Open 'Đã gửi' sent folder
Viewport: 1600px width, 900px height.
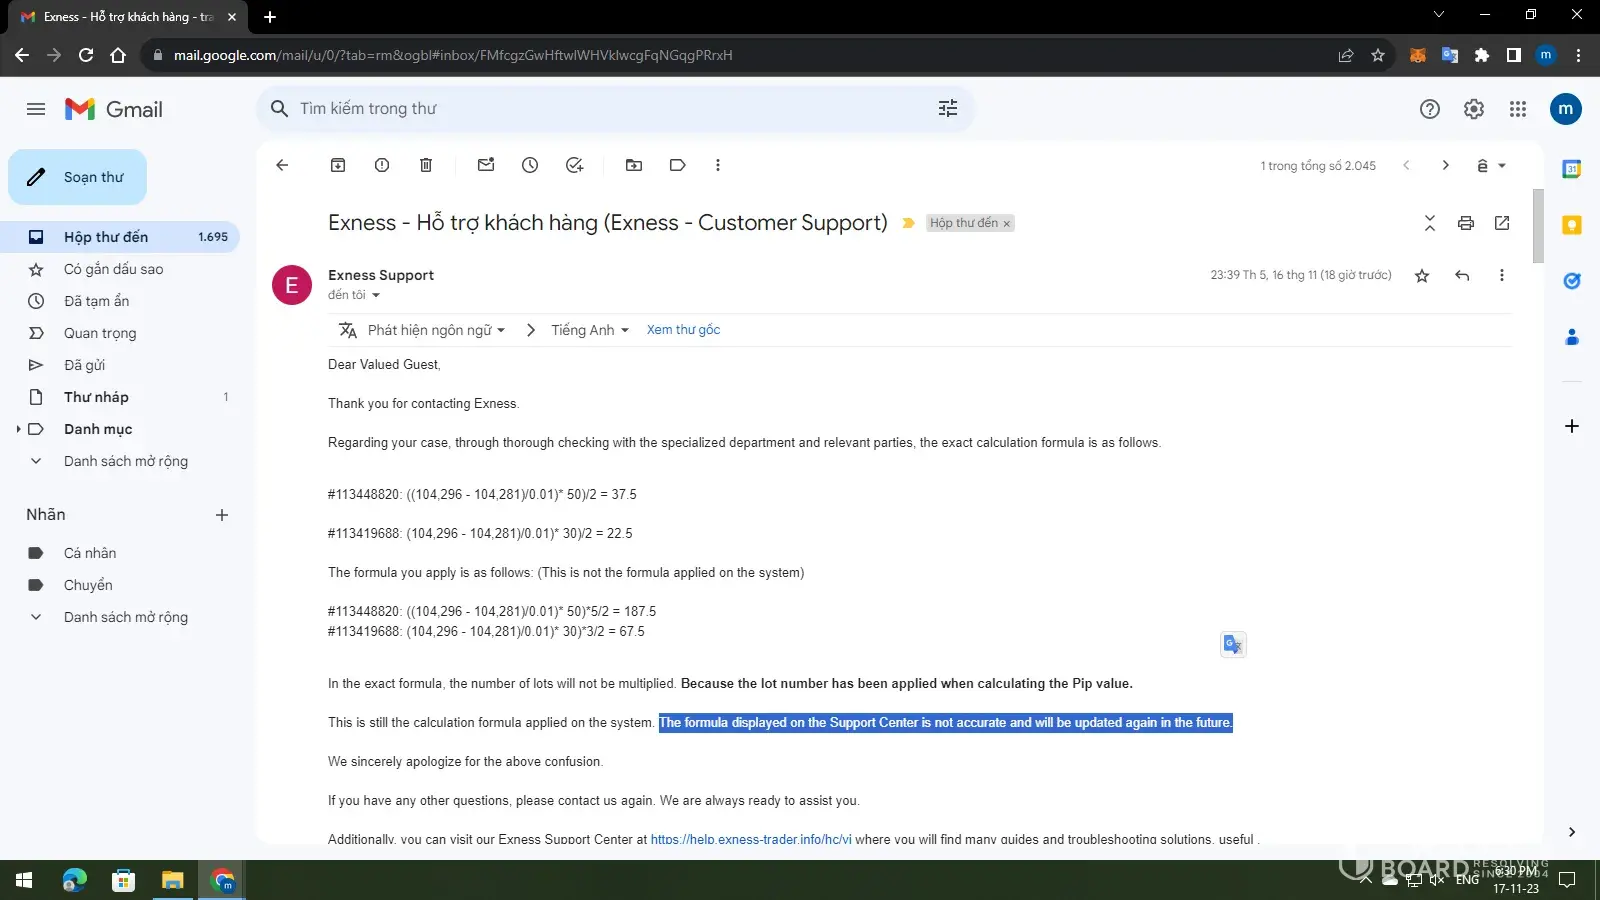click(120, 365)
